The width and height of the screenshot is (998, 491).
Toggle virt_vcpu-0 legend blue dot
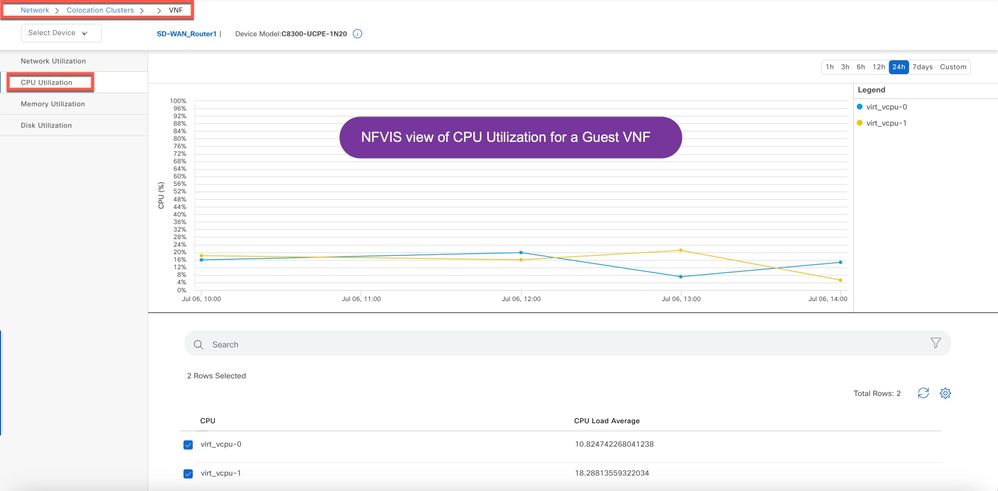pyautogui.click(x=860, y=107)
